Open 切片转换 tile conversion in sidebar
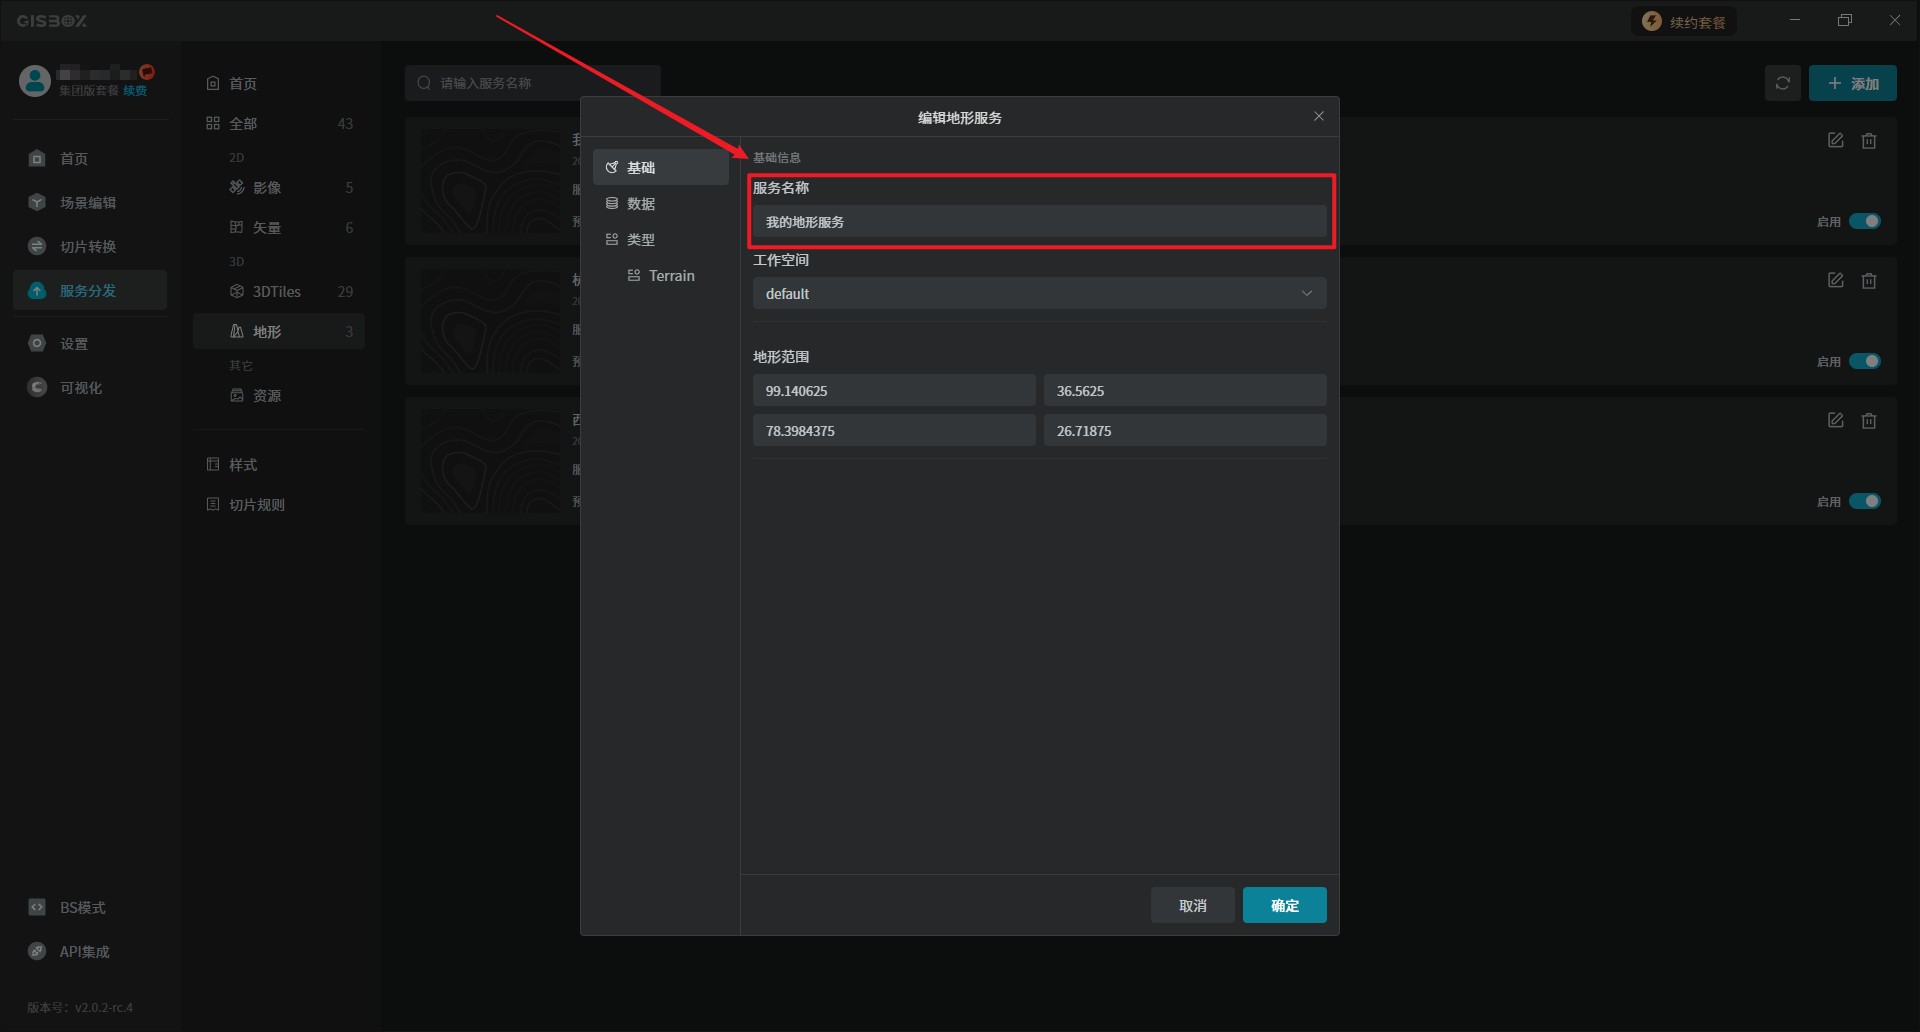Screen dimensions: 1920x1032 click(x=88, y=247)
